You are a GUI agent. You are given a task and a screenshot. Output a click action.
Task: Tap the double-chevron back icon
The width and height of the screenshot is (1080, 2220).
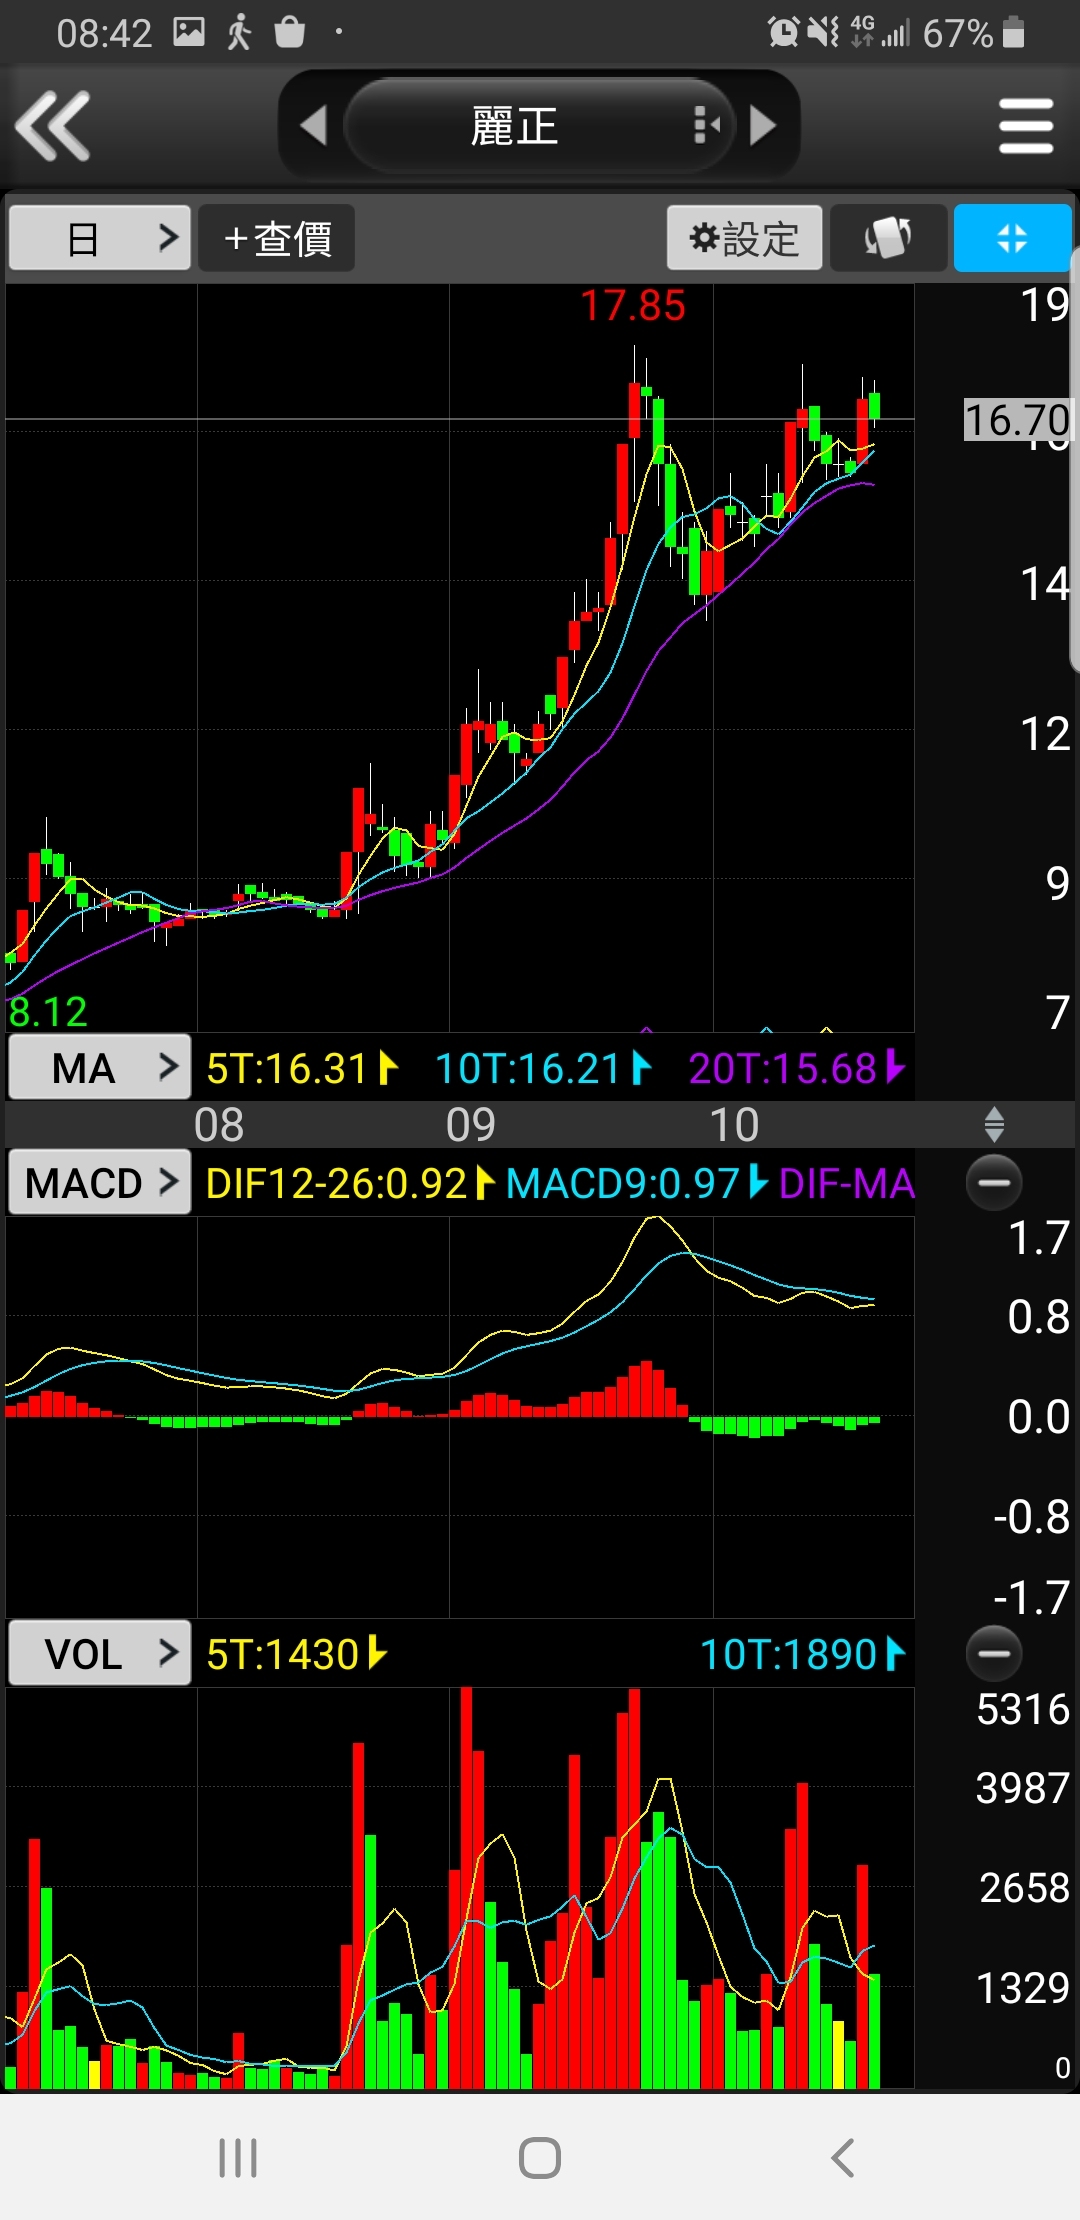click(54, 126)
